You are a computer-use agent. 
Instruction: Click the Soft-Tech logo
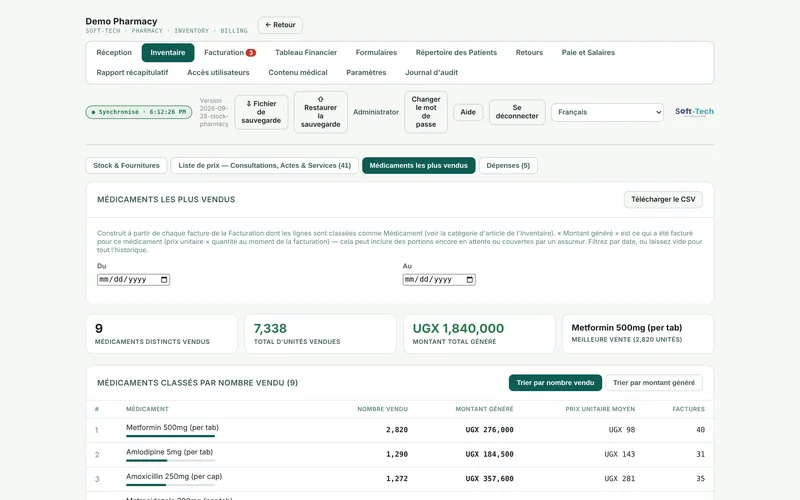(694, 112)
